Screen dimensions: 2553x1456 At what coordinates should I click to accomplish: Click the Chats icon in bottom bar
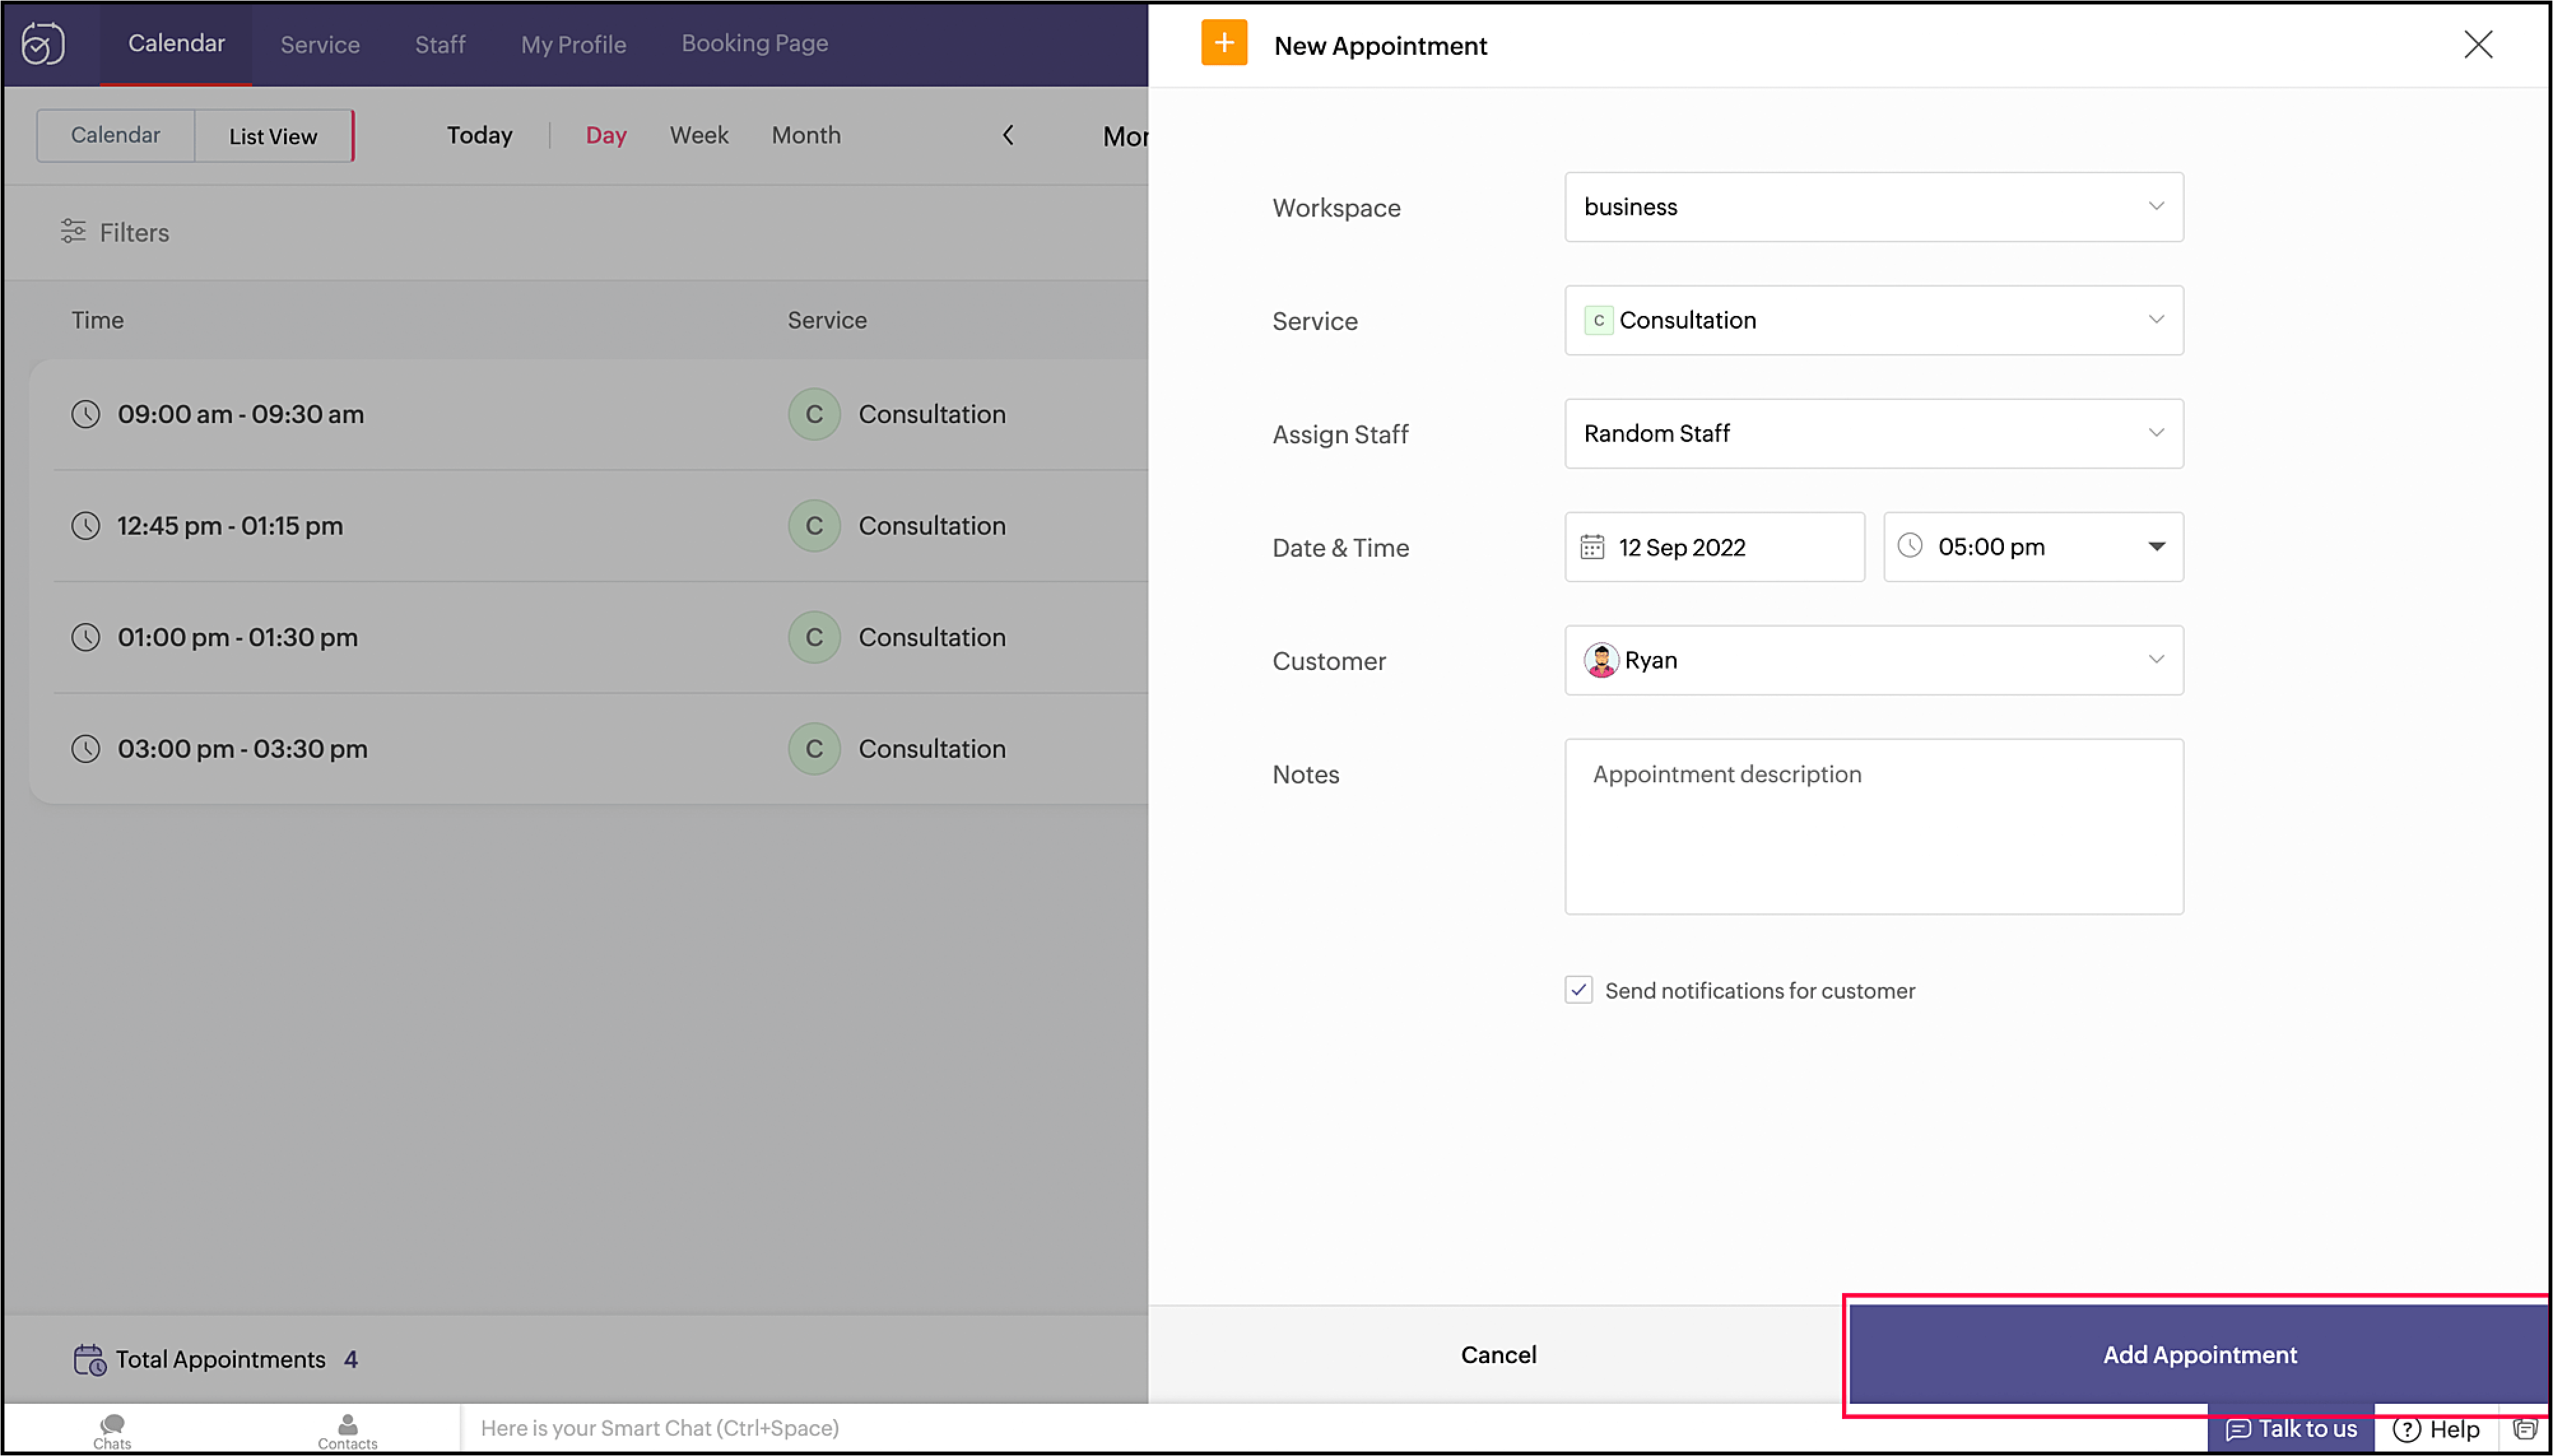112,1425
